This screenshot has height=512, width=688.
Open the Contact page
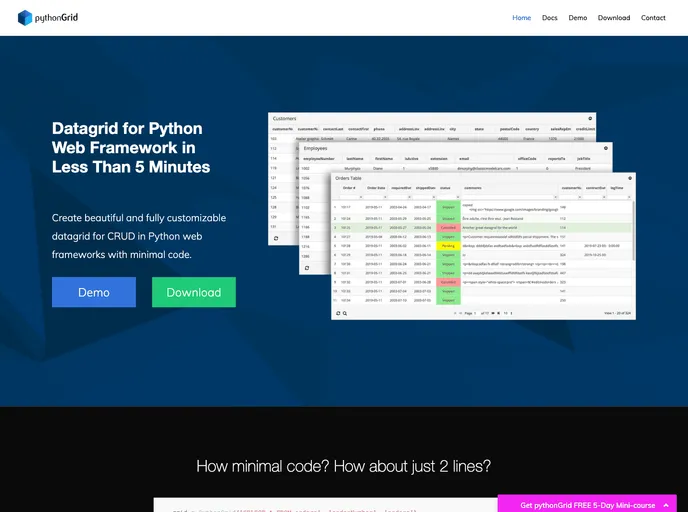653,18
